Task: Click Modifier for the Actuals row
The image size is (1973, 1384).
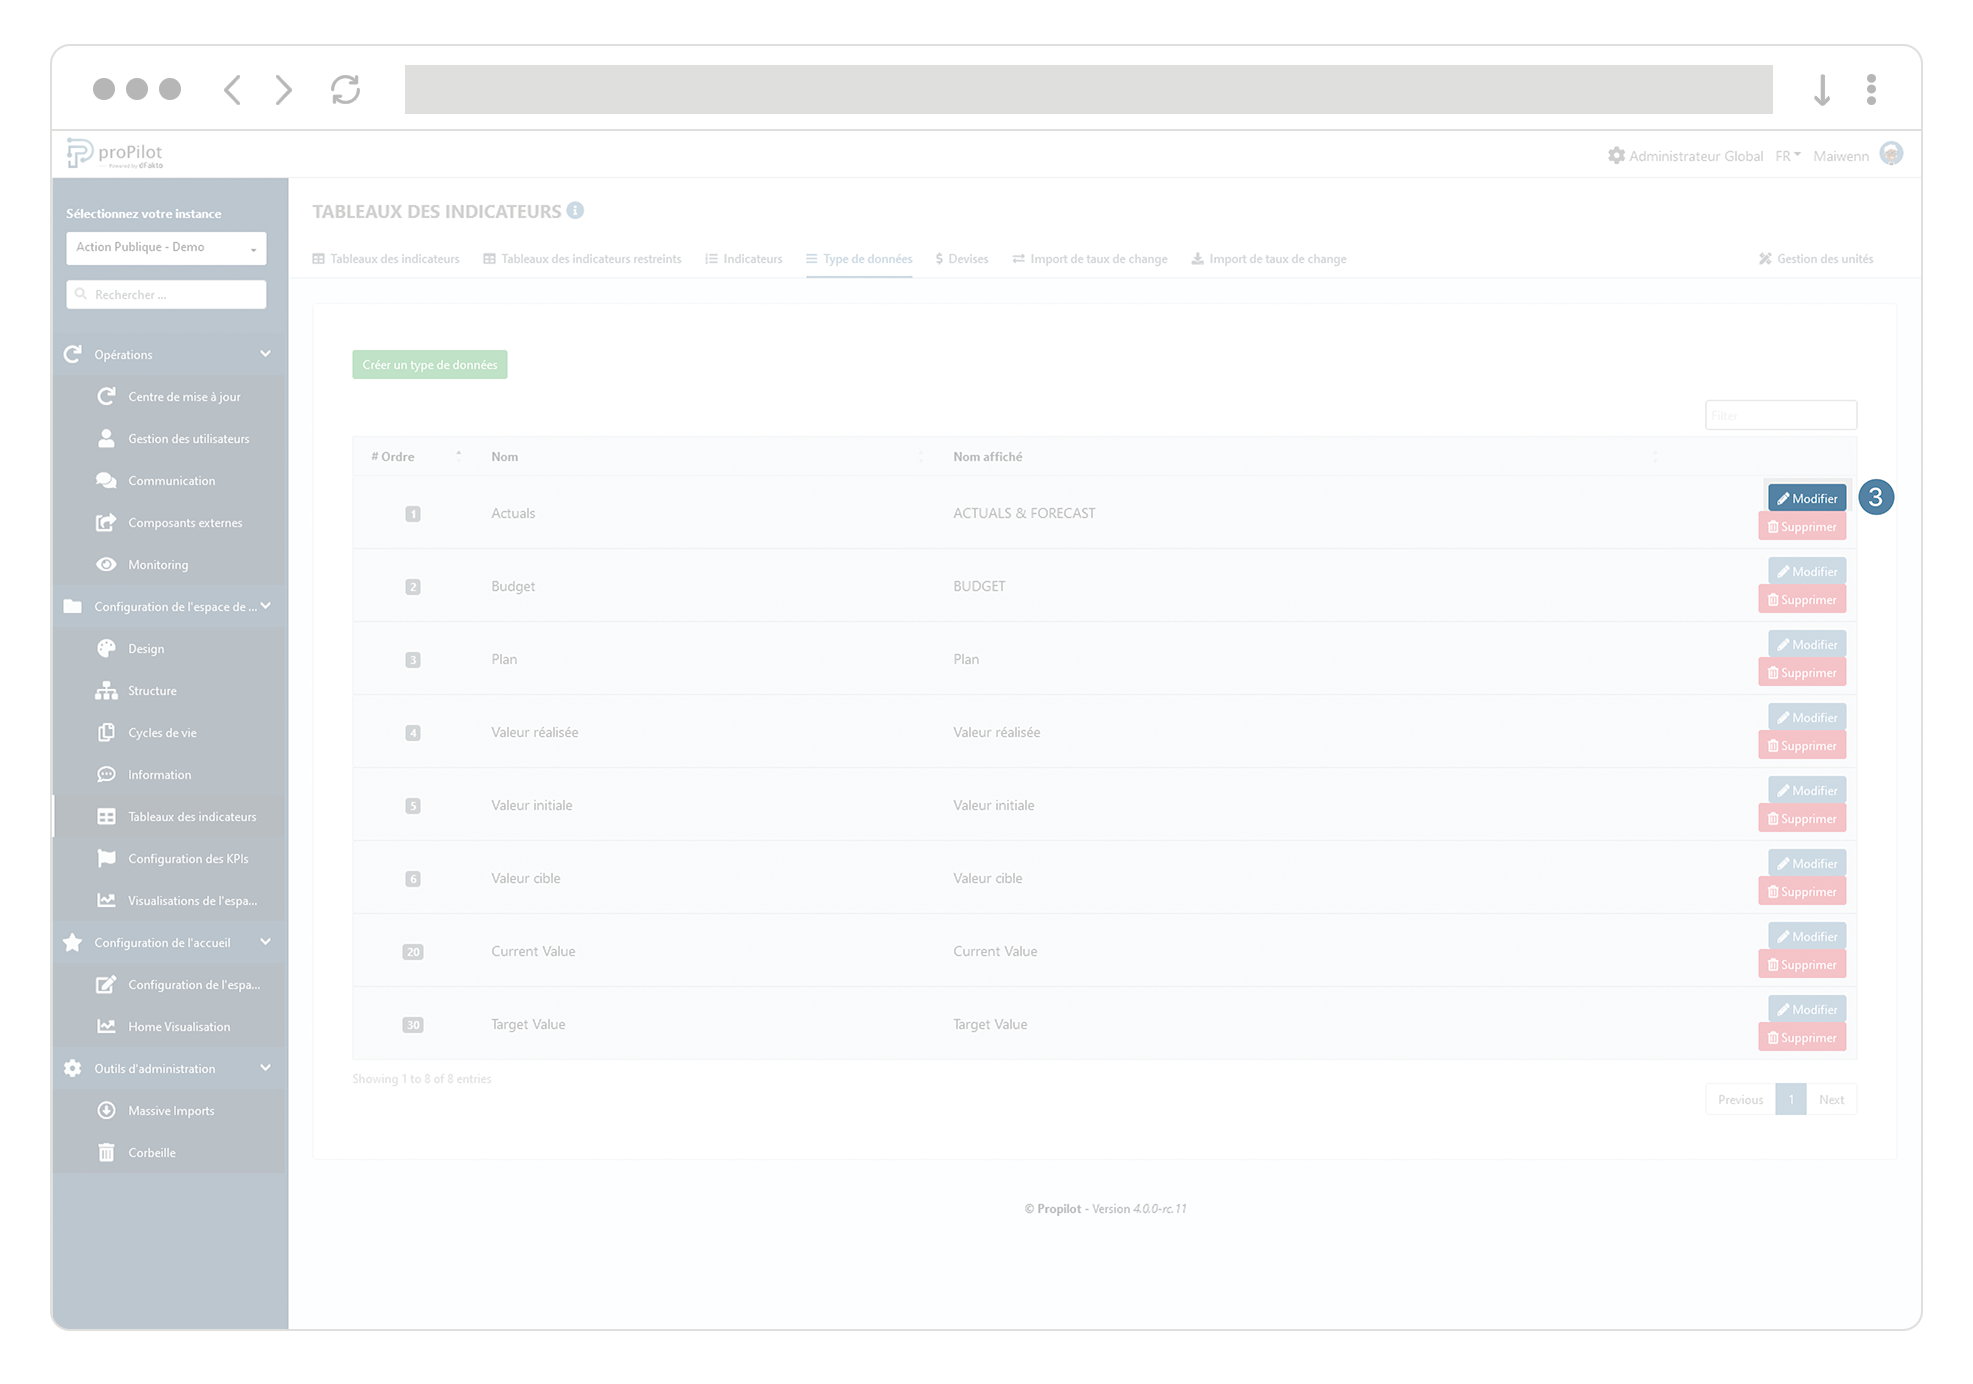Action: 1806,498
